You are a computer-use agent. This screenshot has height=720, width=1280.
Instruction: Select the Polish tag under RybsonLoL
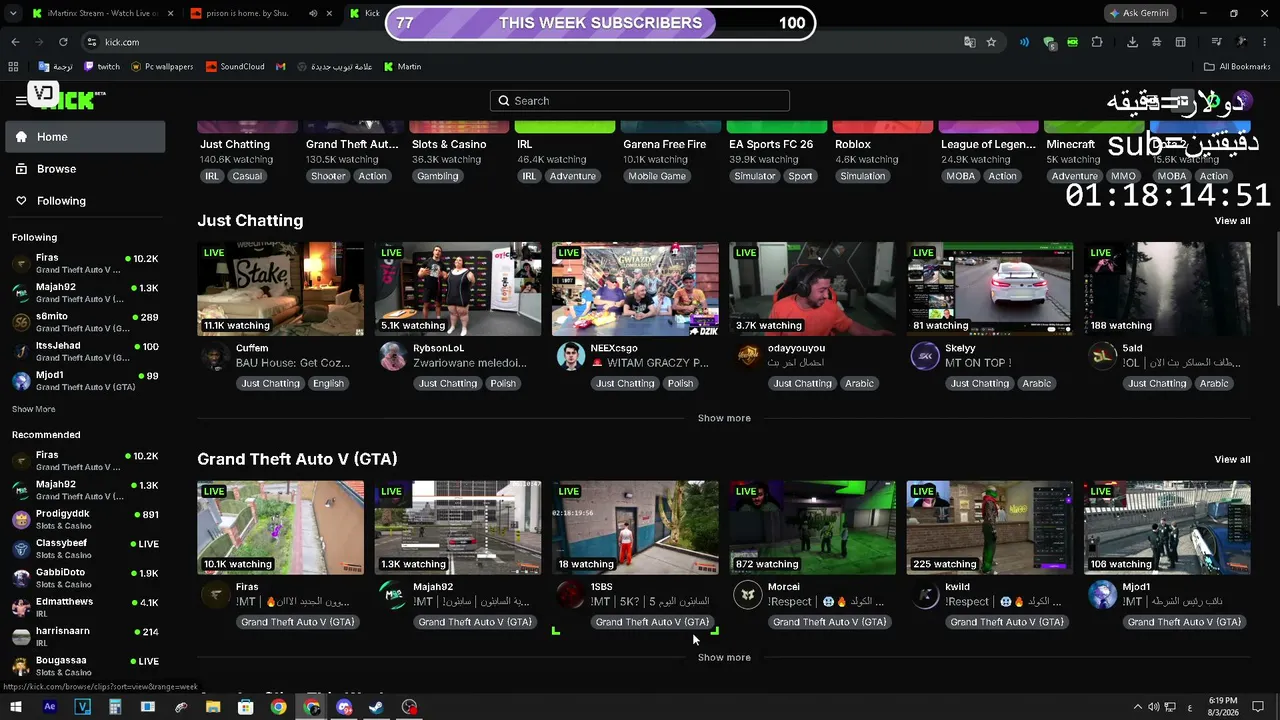[x=503, y=384]
